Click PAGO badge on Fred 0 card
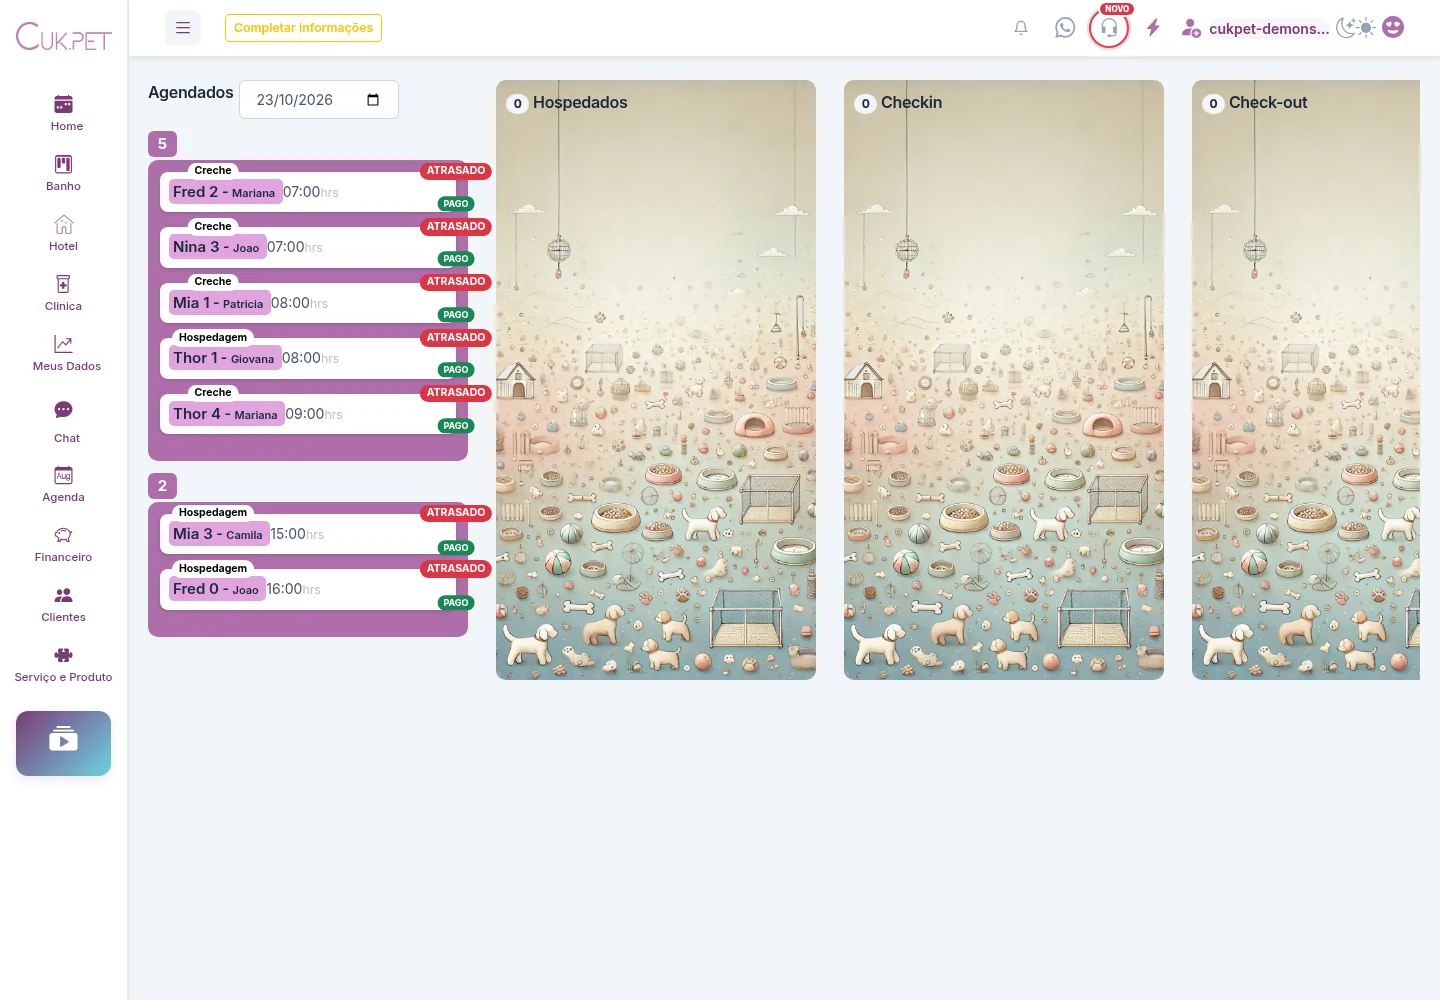1440x1000 pixels. pos(456,603)
